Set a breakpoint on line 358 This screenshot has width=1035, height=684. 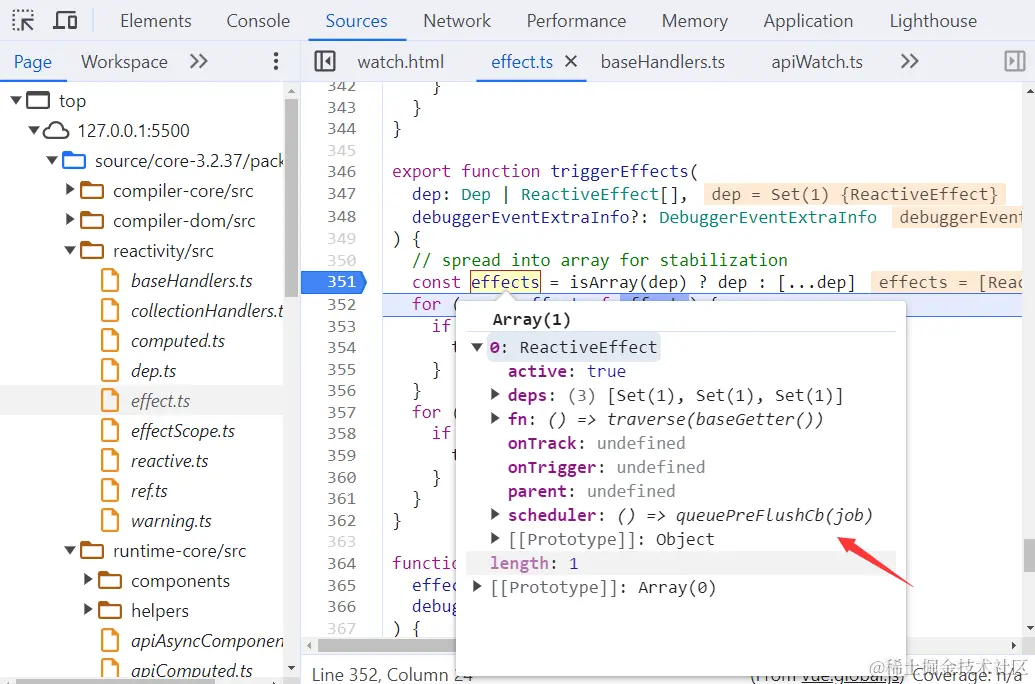[x=341, y=433]
